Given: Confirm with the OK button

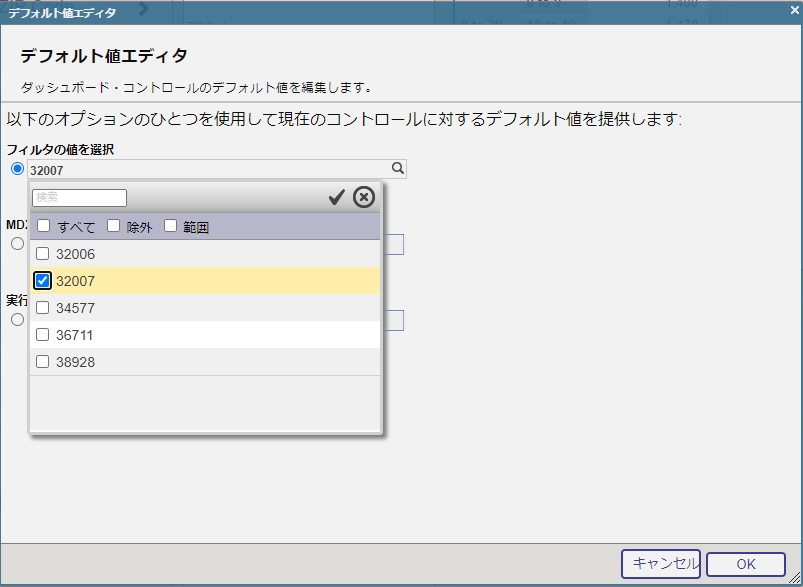Looking at the screenshot, I should tap(745, 564).
